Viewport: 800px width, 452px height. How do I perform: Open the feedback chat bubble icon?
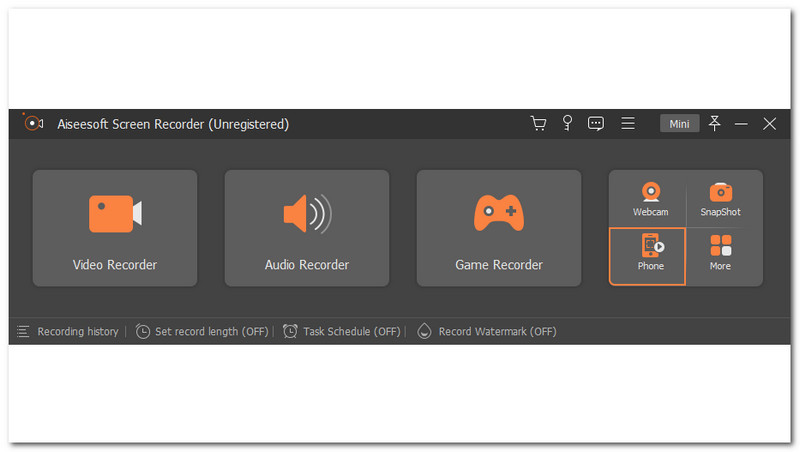(x=595, y=123)
